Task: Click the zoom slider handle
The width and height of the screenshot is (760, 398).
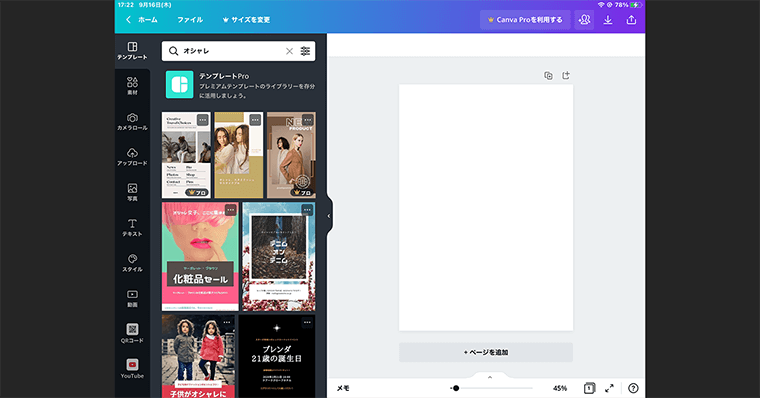Action: (456, 388)
